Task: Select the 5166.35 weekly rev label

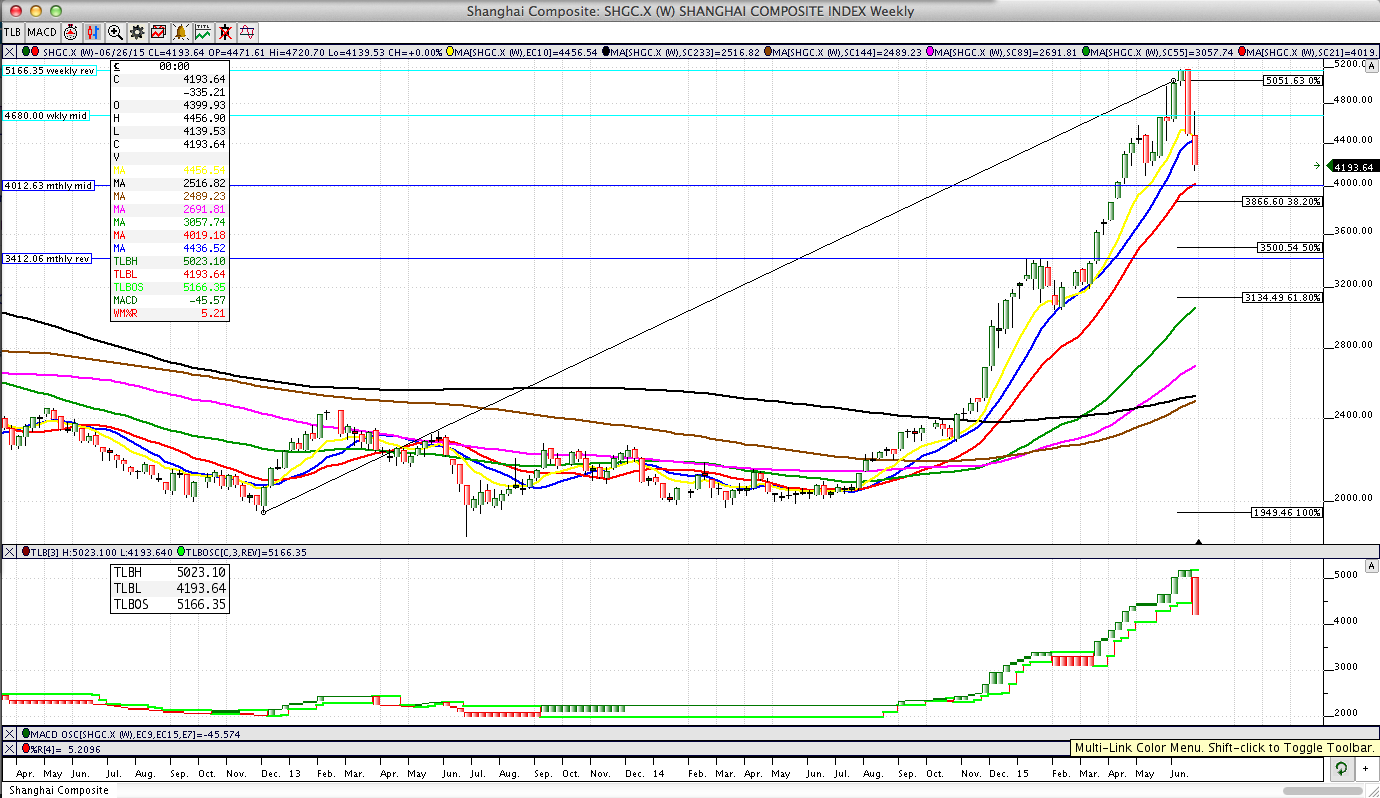Action: [50, 71]
